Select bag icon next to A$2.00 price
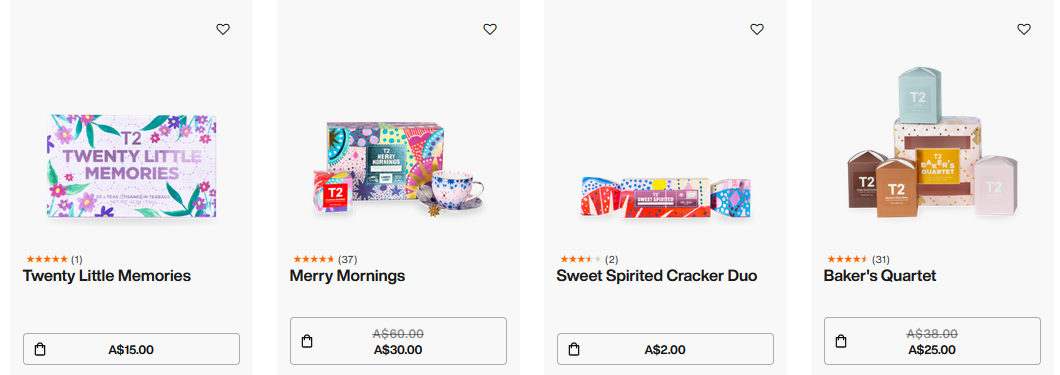This screenshot has height=375, width=1060. pos(574,349)
